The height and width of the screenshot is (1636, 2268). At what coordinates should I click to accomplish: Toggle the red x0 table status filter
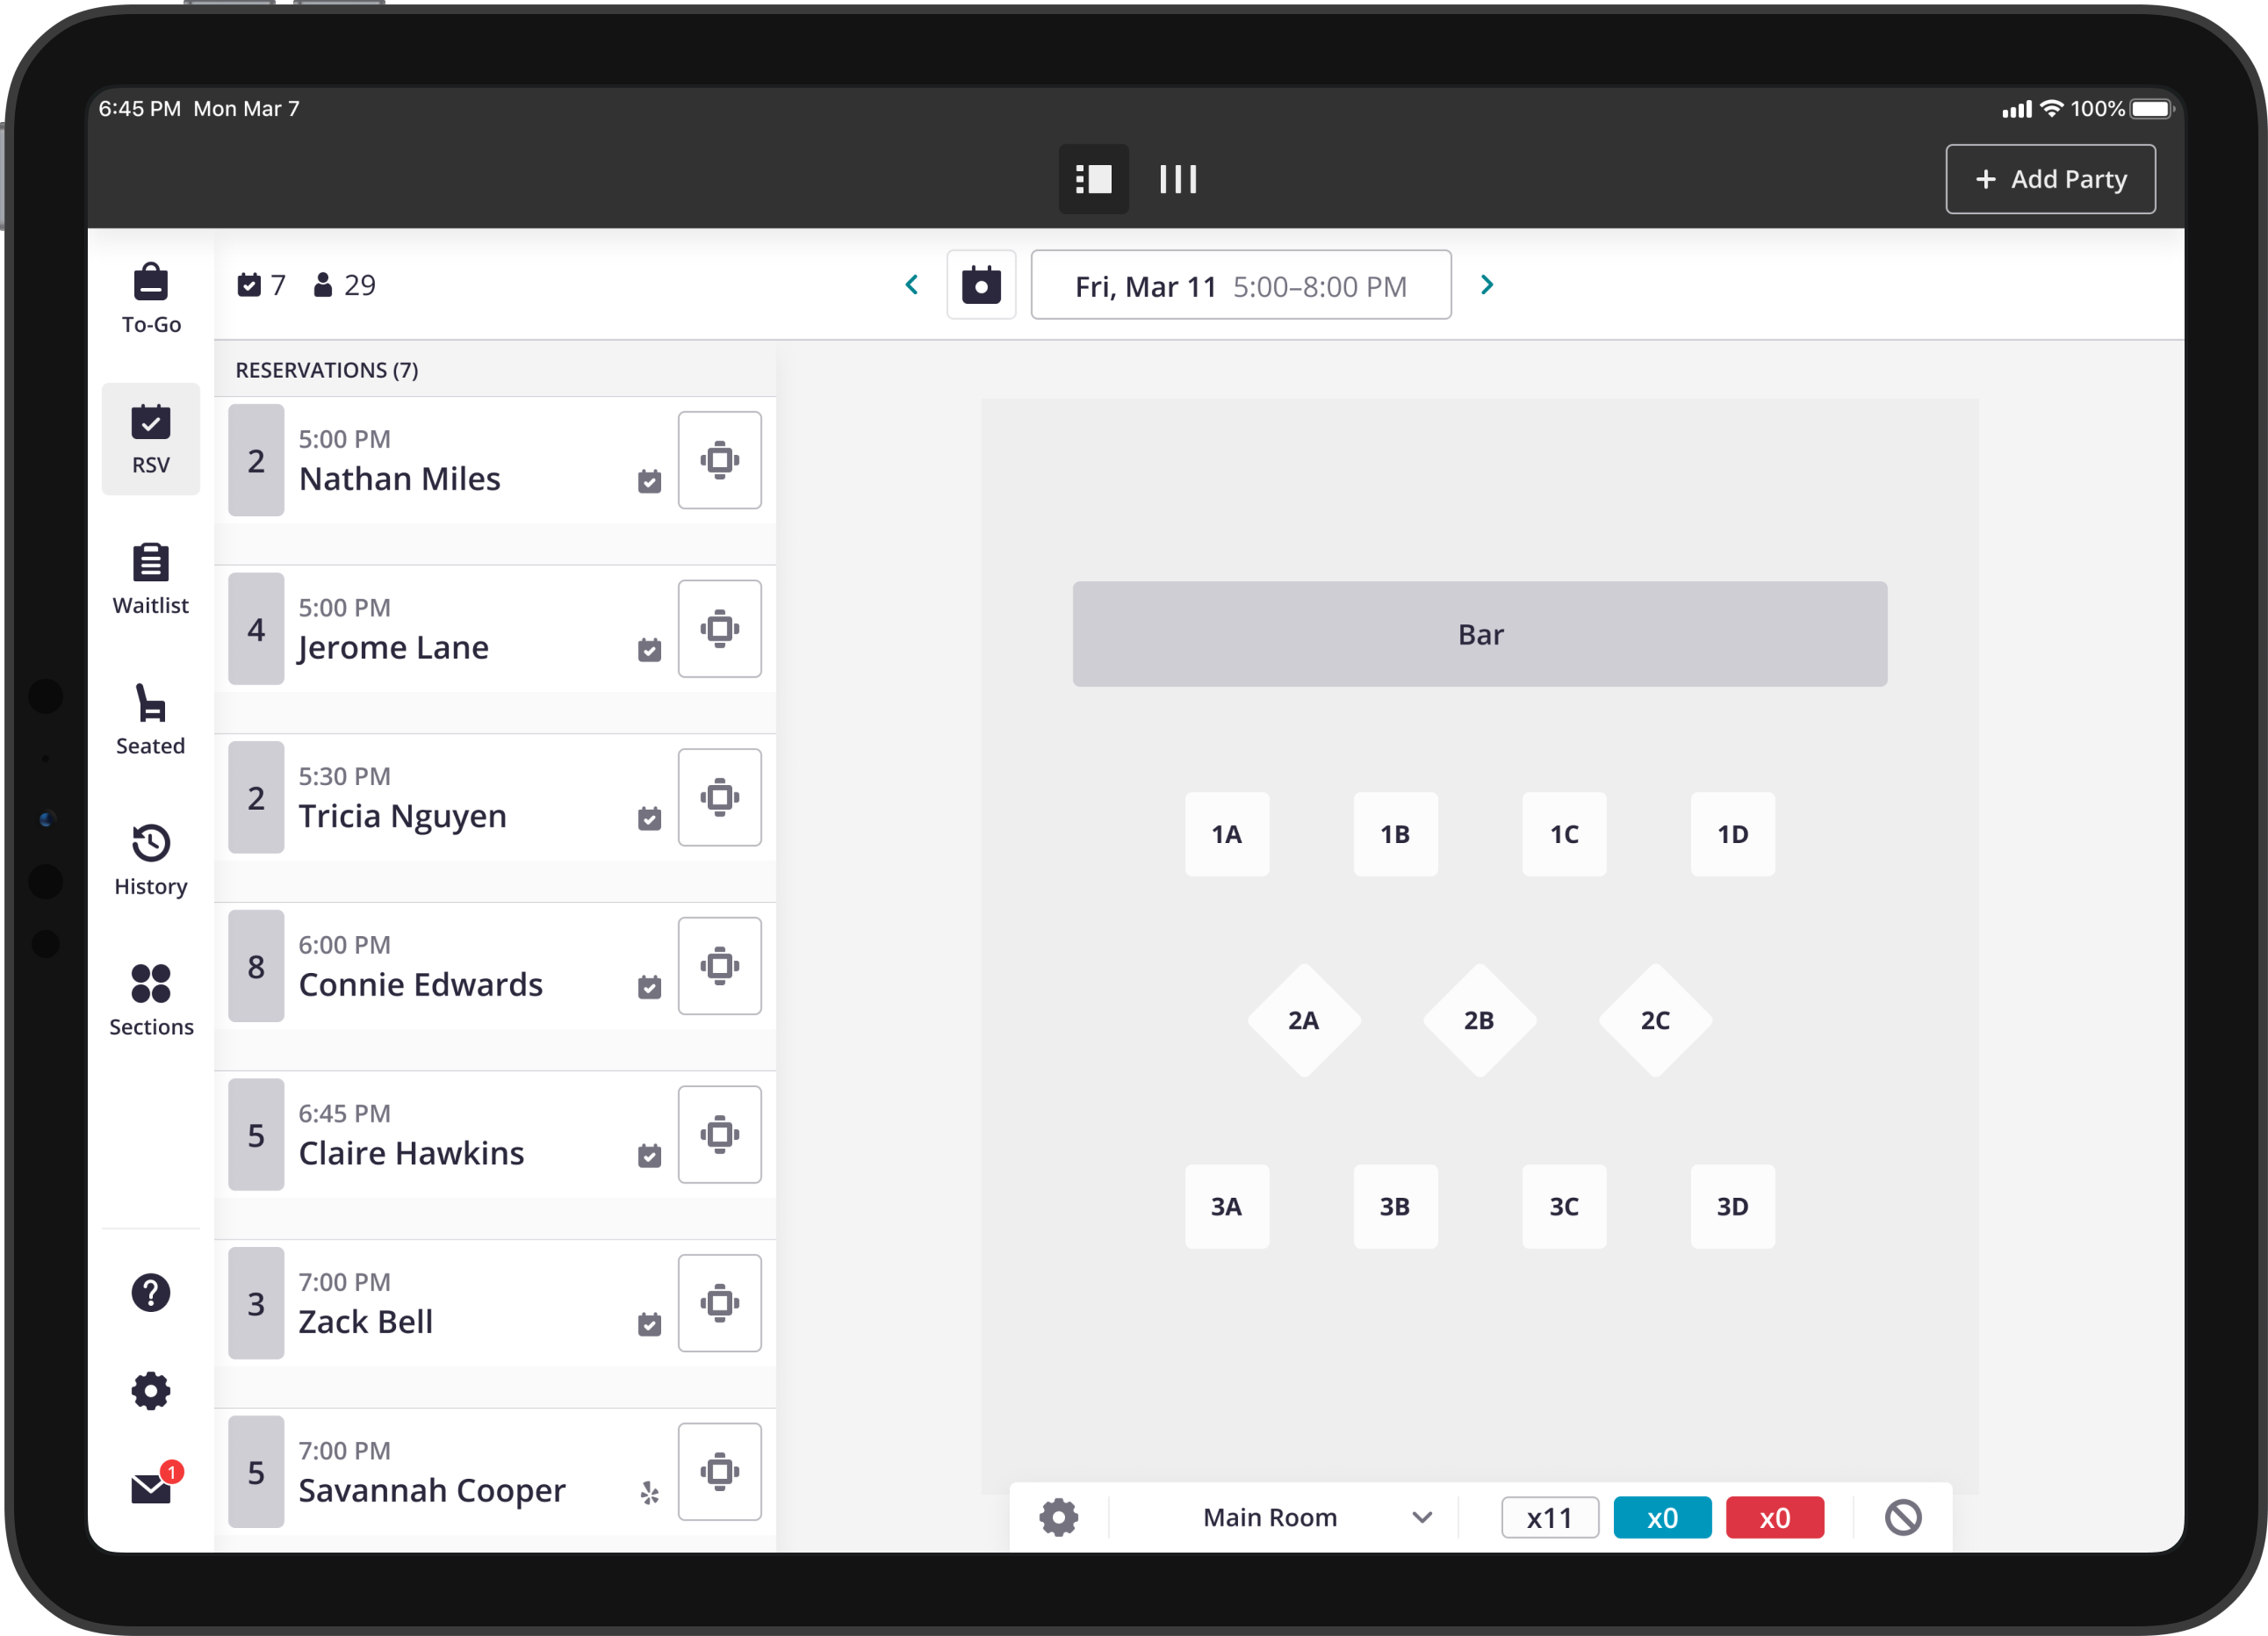coord(1775,1517)
